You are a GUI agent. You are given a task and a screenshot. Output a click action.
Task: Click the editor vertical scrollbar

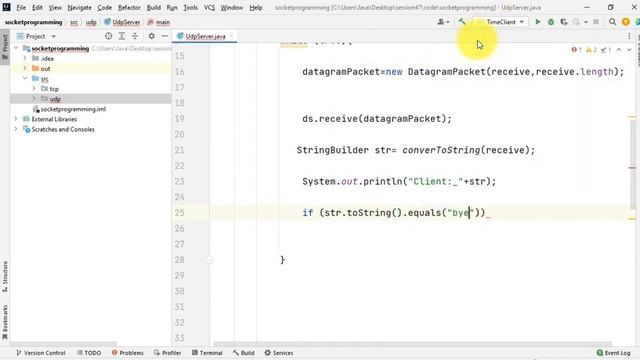click(632, 163)
